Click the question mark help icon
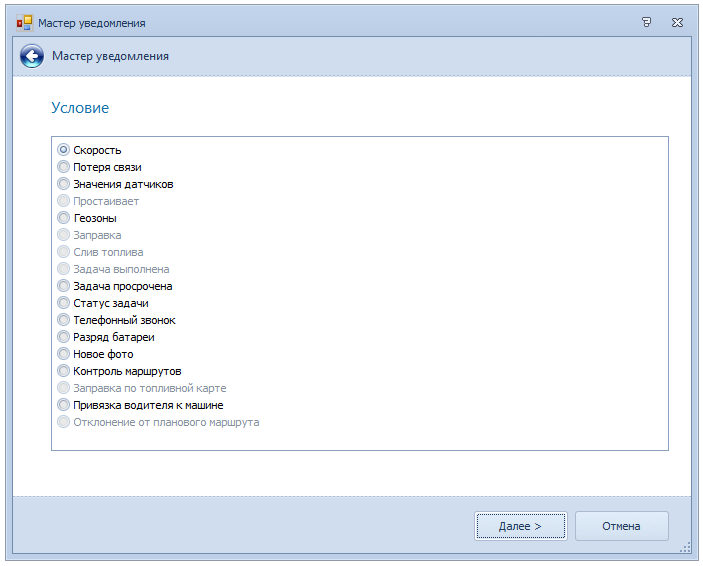 [647, 21]
